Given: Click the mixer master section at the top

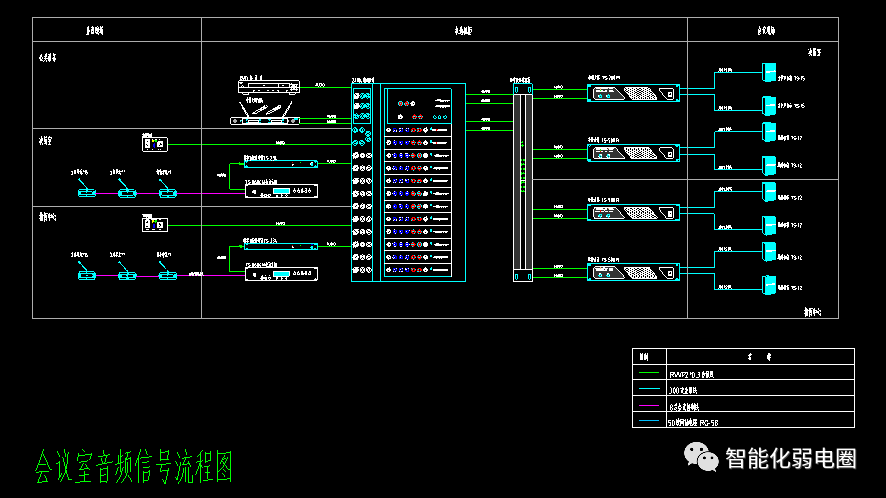Looking at the screenshot, I should 418,106.
